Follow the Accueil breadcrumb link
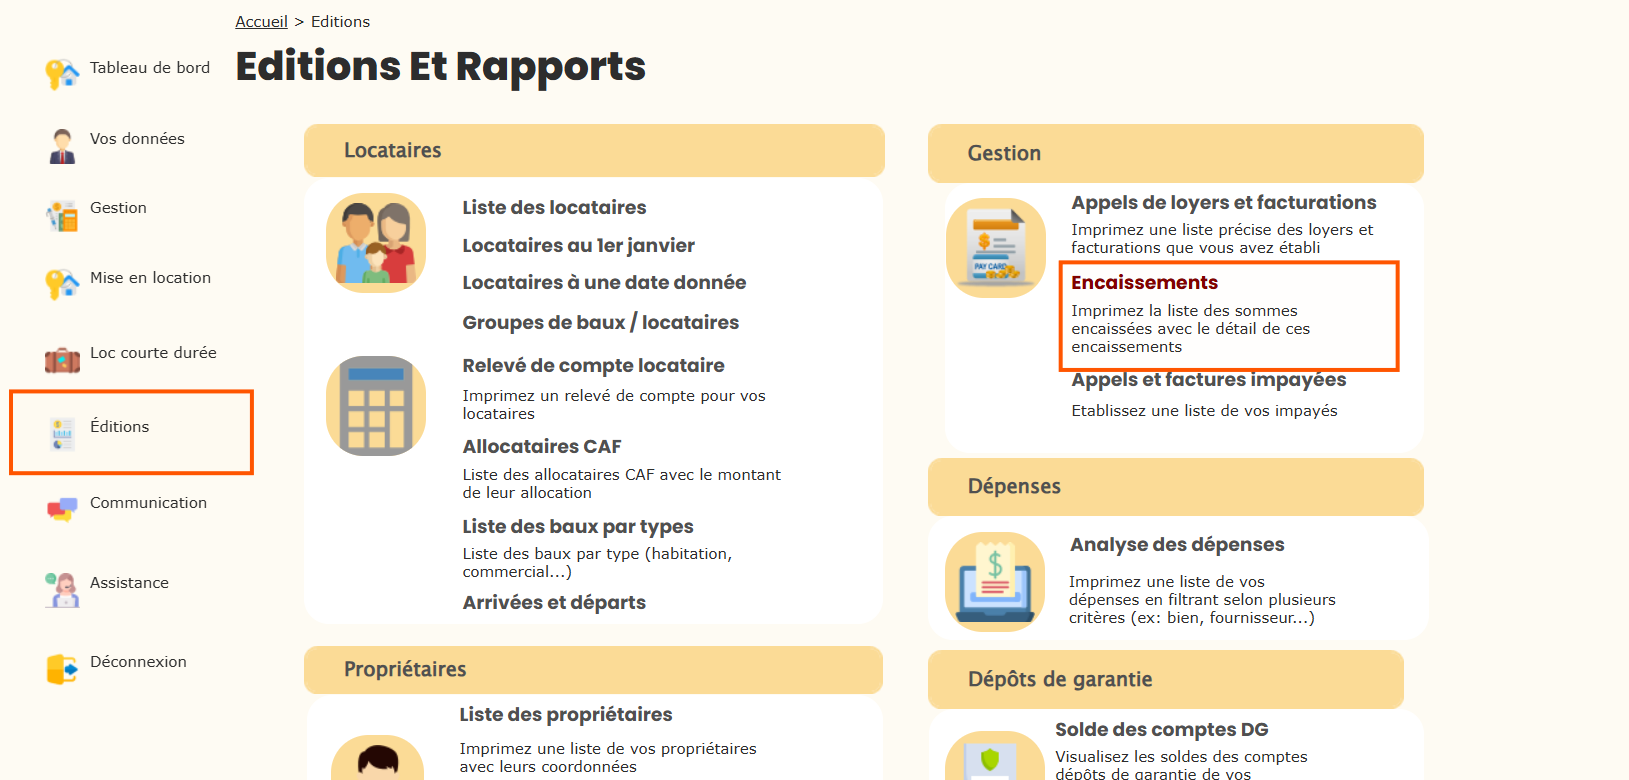The width and height of the screenshot is (1629, 780). coord(261,22)
